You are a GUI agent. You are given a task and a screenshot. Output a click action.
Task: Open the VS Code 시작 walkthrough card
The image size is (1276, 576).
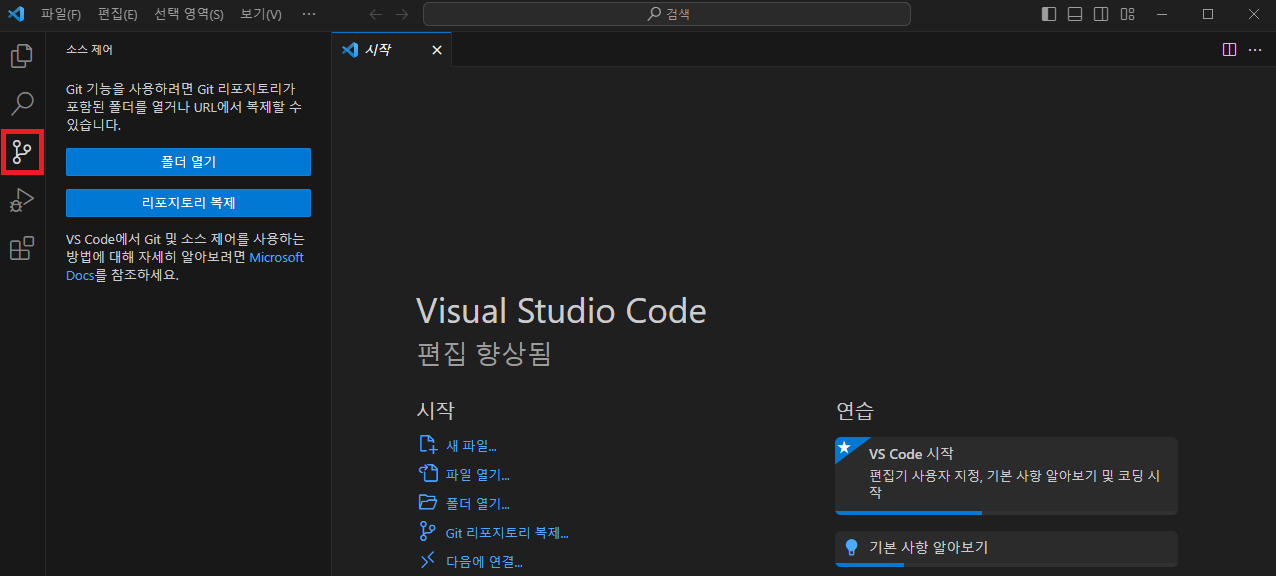[x=1006, y=476]
